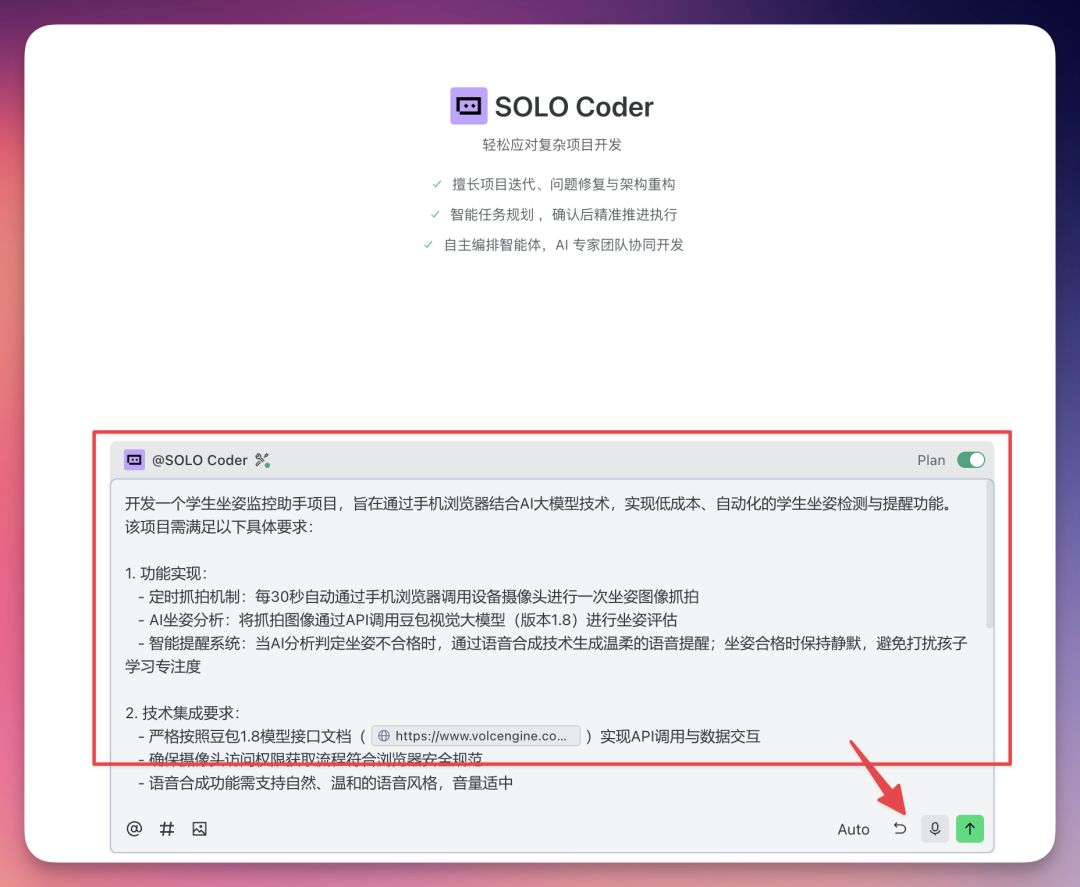Click the # hashtag context icon

(x=167, y=829)
